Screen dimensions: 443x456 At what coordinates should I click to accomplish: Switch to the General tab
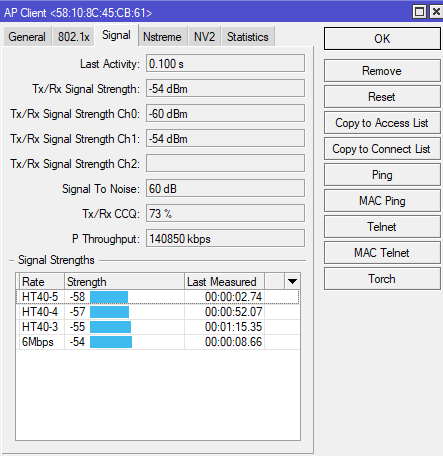pyautogui.click(x=27, y=37)
